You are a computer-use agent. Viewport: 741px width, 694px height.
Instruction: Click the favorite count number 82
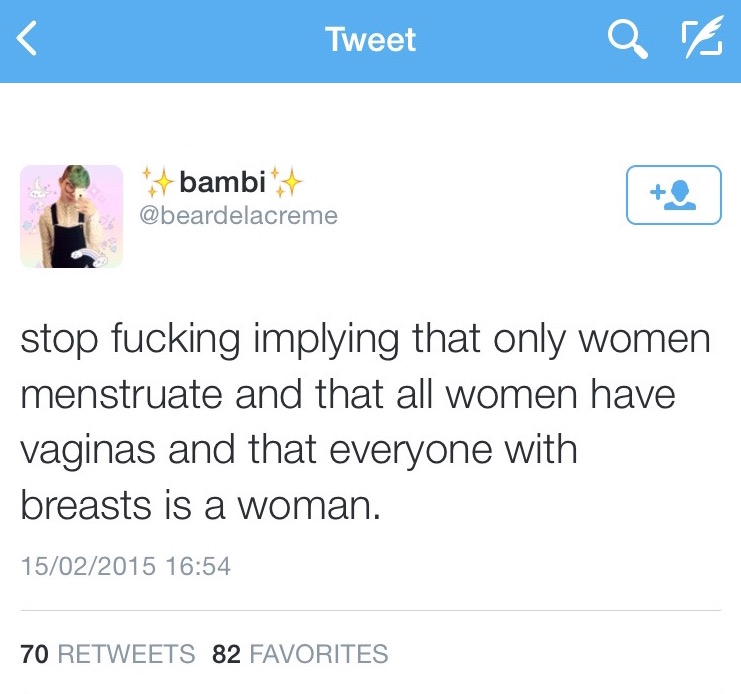(x=227, y=655)
